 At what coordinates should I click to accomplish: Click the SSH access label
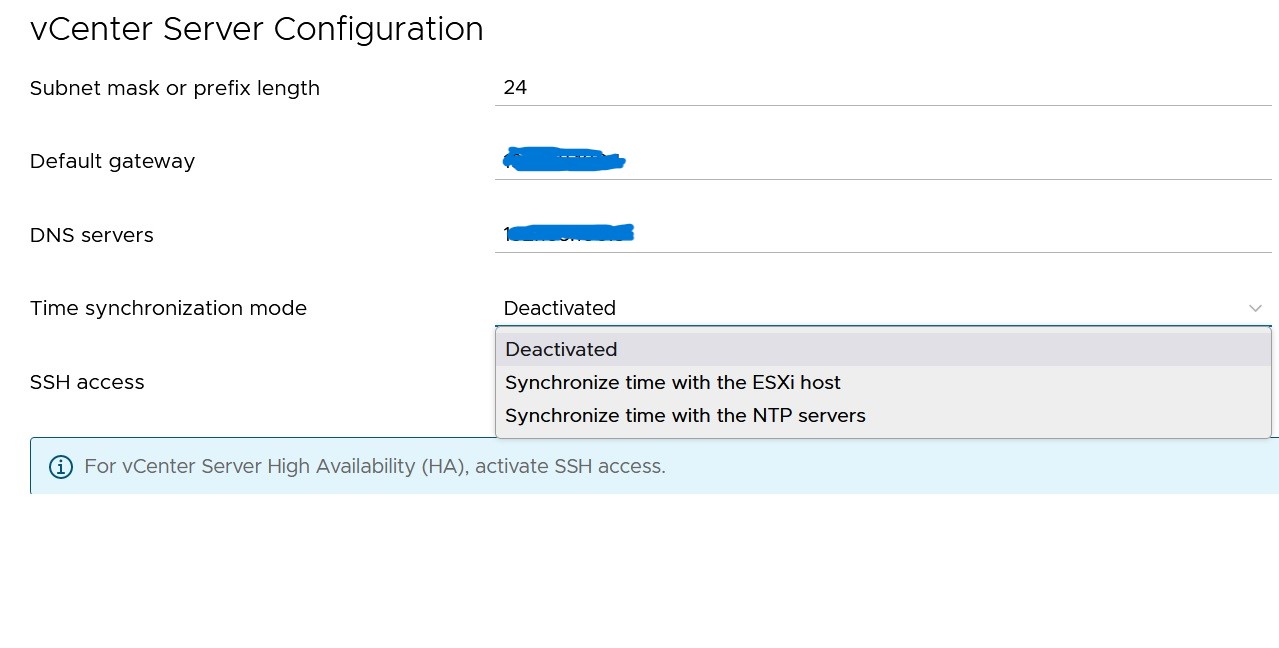coord(87,382)
